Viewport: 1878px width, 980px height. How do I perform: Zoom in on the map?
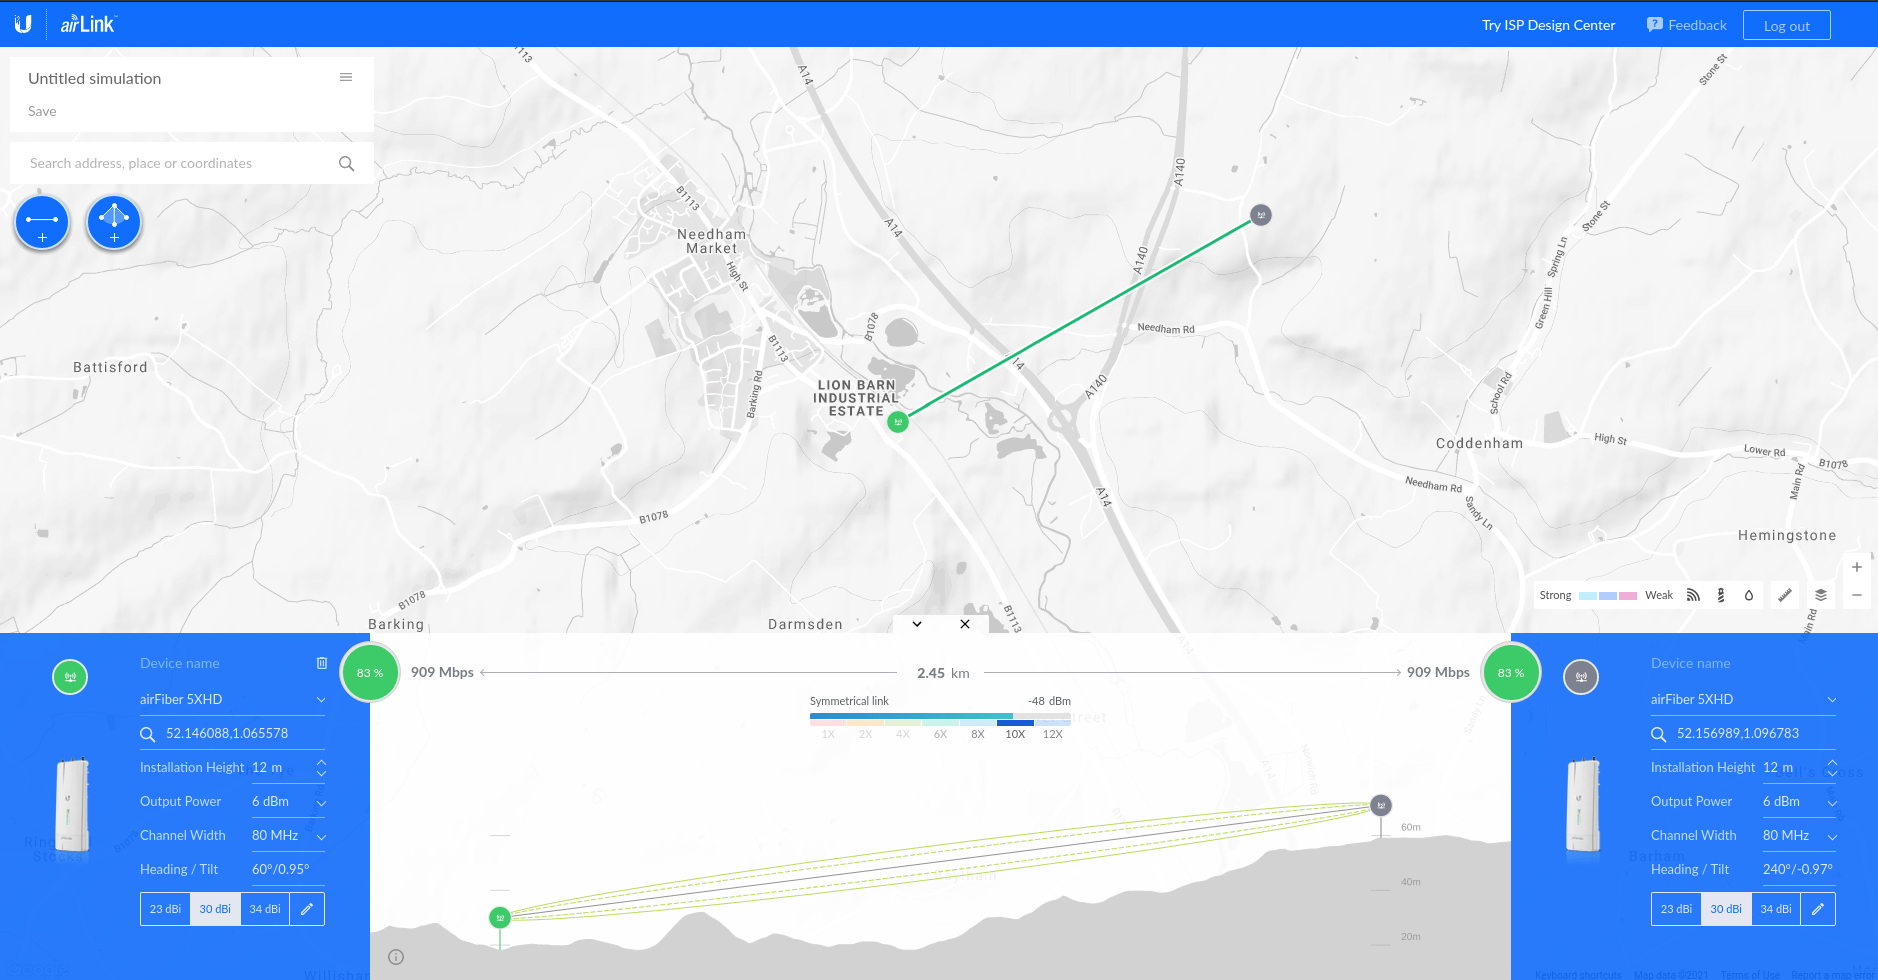tap(1857, 567)
